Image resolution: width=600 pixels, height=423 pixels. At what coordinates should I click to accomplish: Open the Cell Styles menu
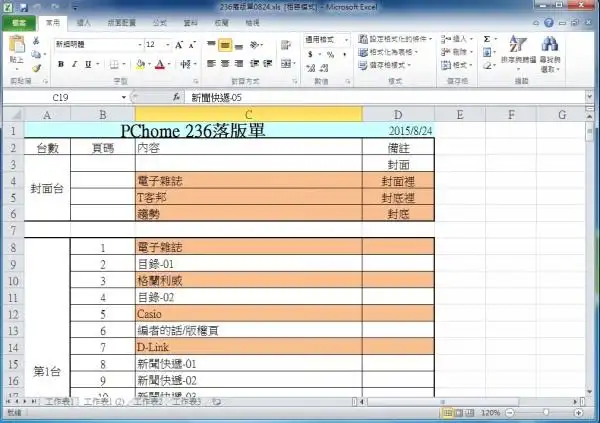[384, 65]
